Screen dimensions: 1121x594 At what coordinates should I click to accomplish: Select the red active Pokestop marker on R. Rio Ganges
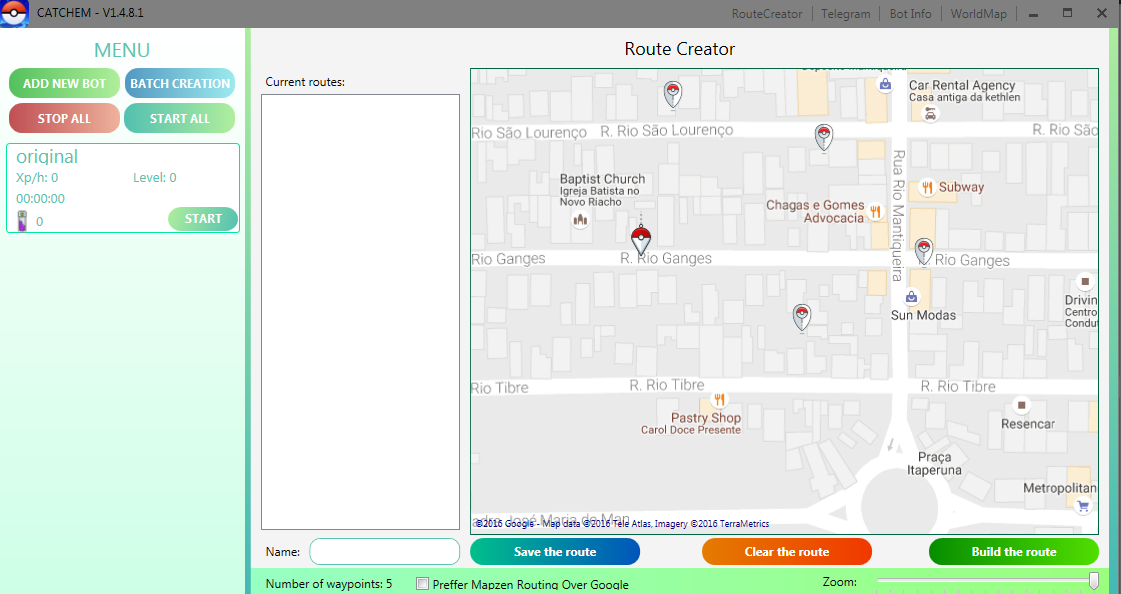point(641,241)
